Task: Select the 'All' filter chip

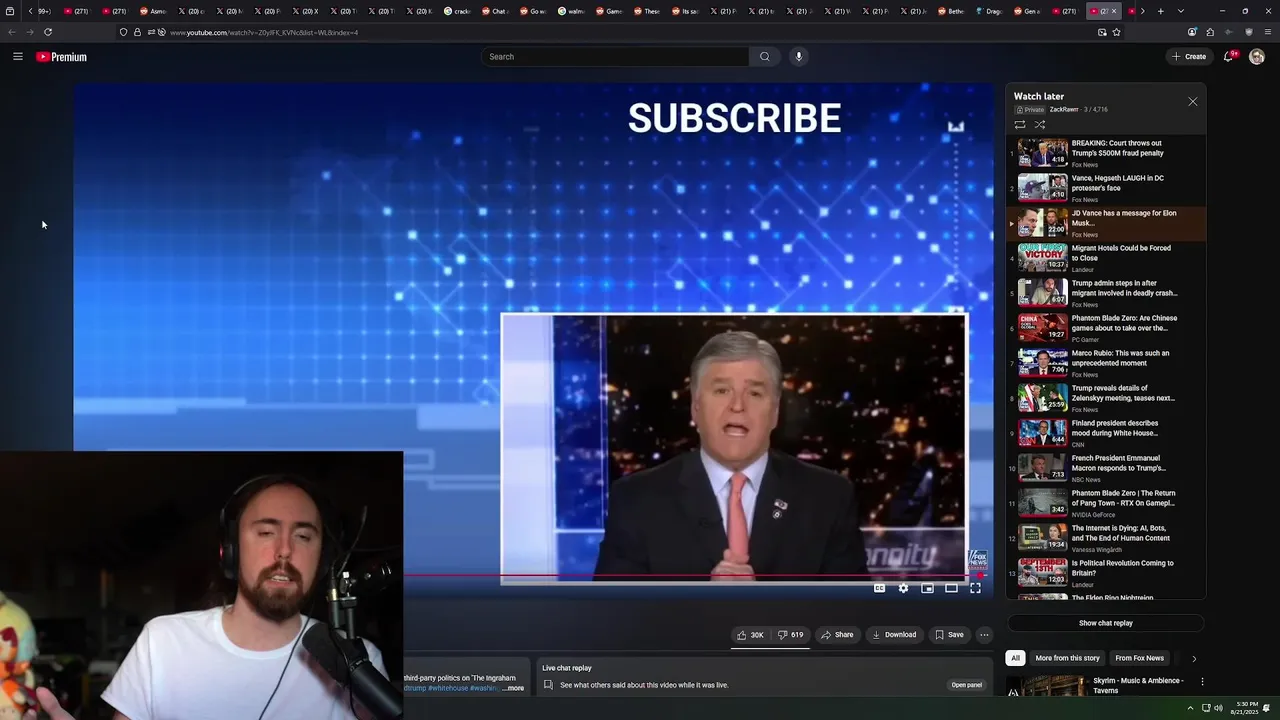Action: 1016,658
